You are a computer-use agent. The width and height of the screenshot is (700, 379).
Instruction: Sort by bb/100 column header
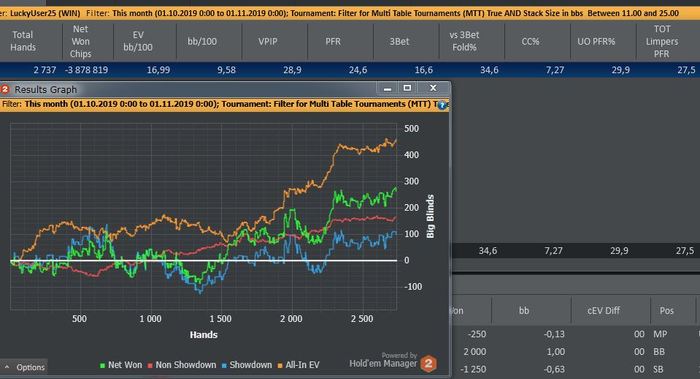[x=202, y=41]
